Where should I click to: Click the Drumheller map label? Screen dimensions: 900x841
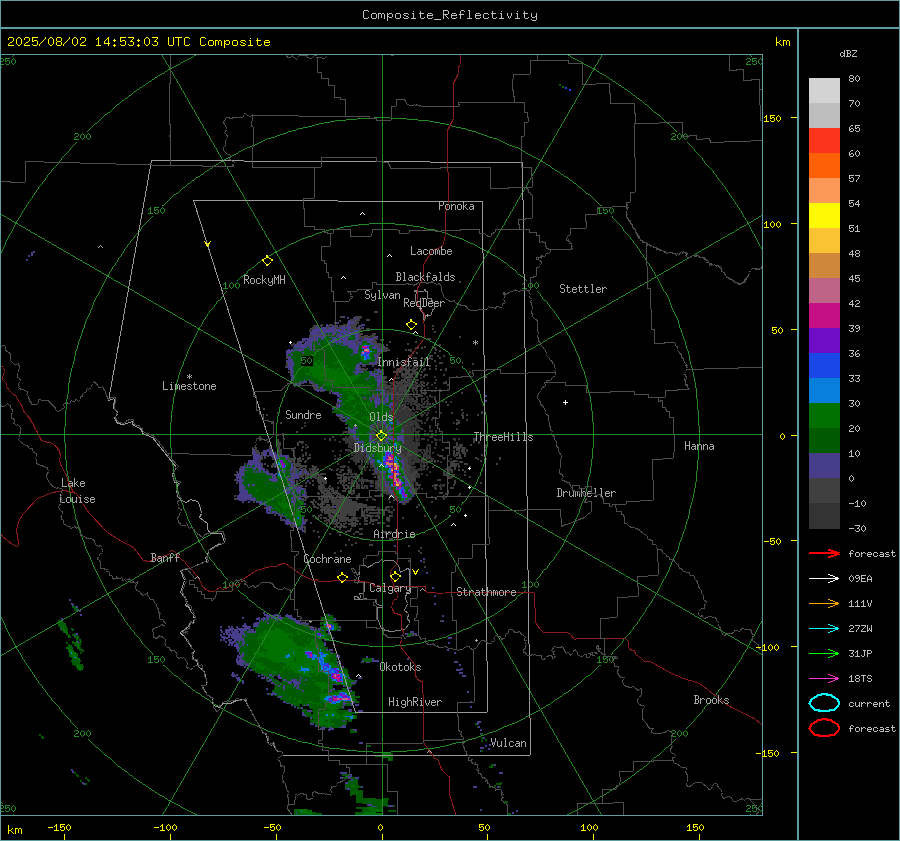[586, 493]
